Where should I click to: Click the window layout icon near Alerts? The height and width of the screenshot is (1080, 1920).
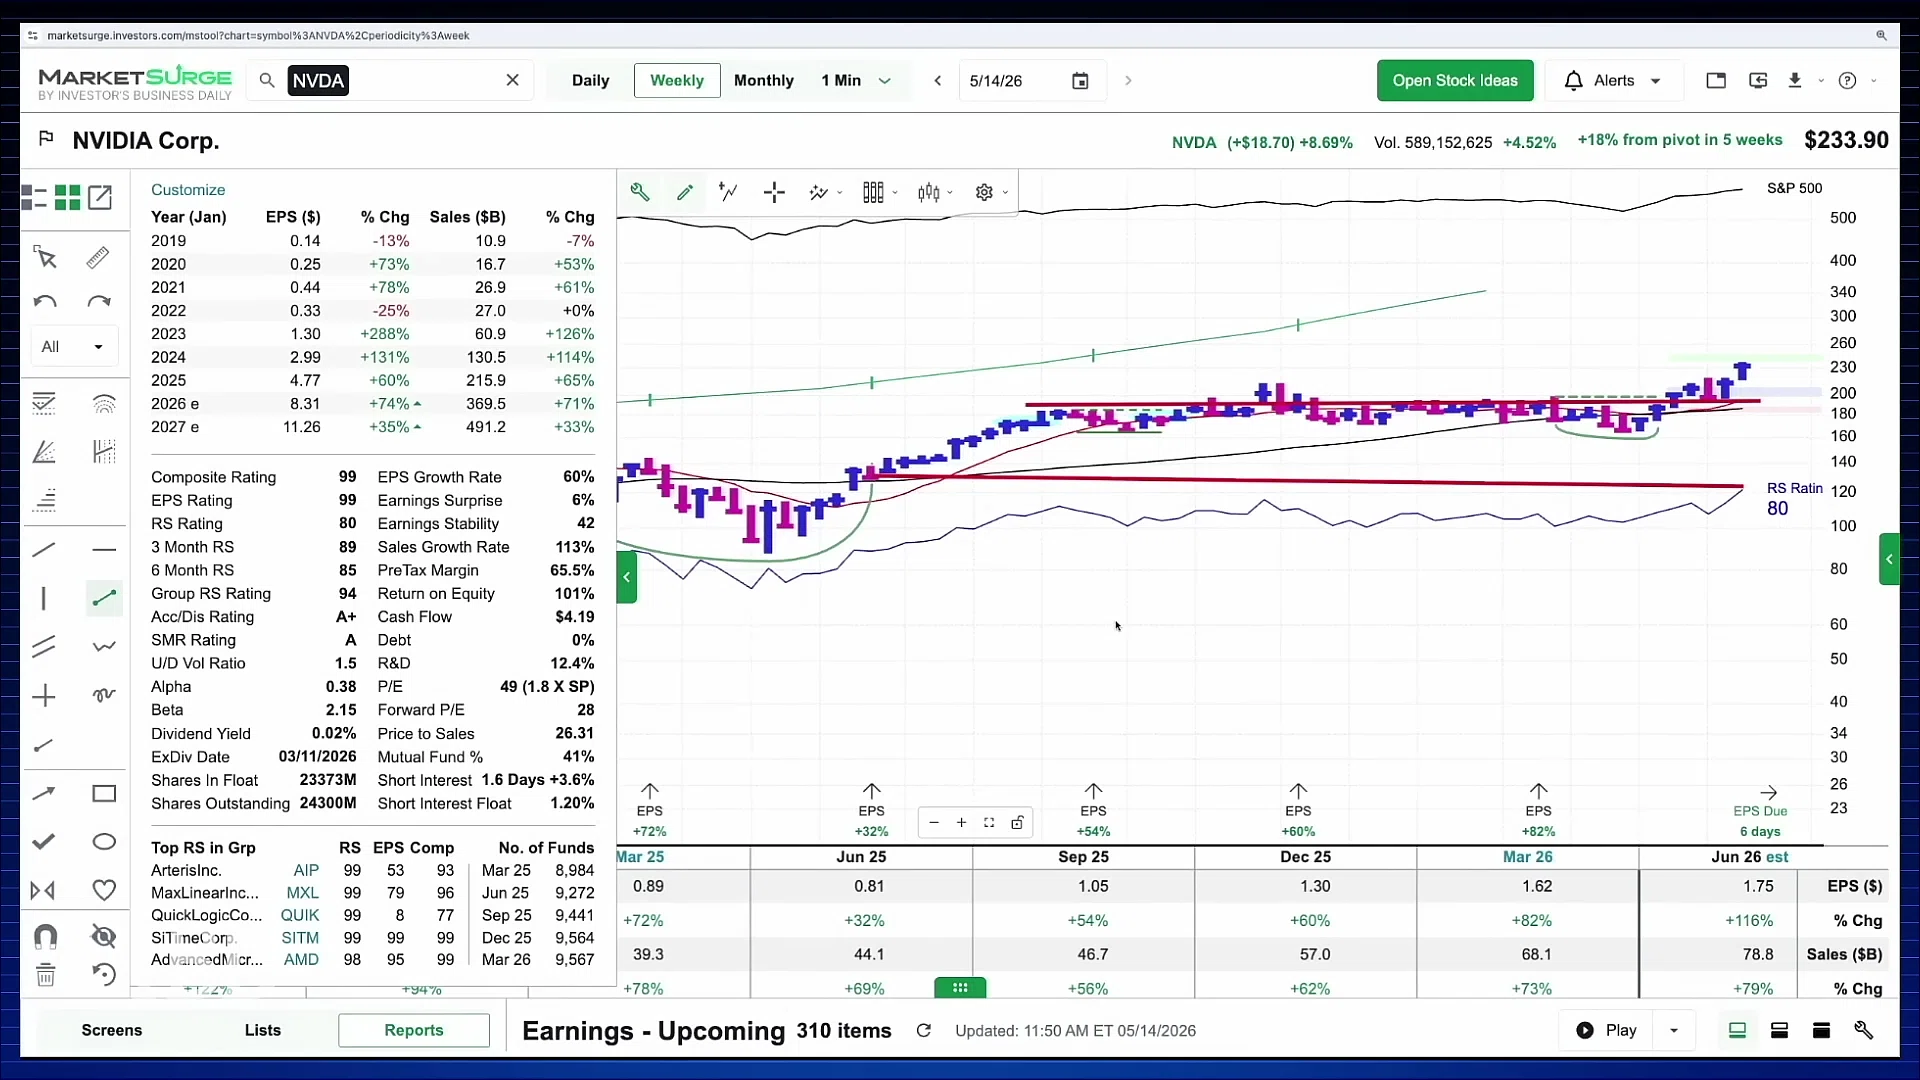pyautogui.click(x=1716, y=80)
